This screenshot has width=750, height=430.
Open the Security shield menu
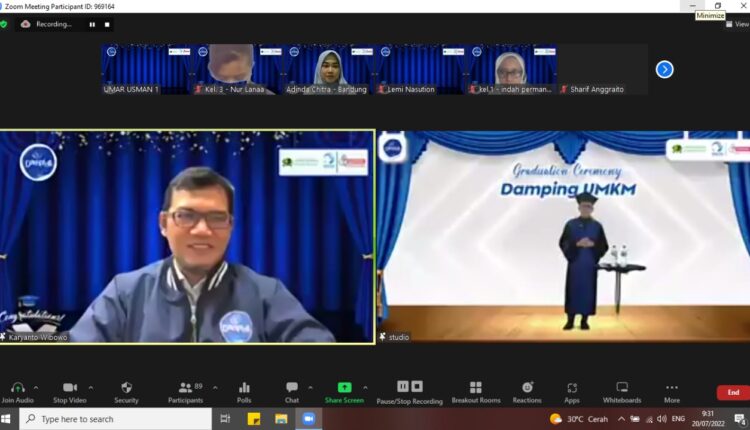point(126,388)
